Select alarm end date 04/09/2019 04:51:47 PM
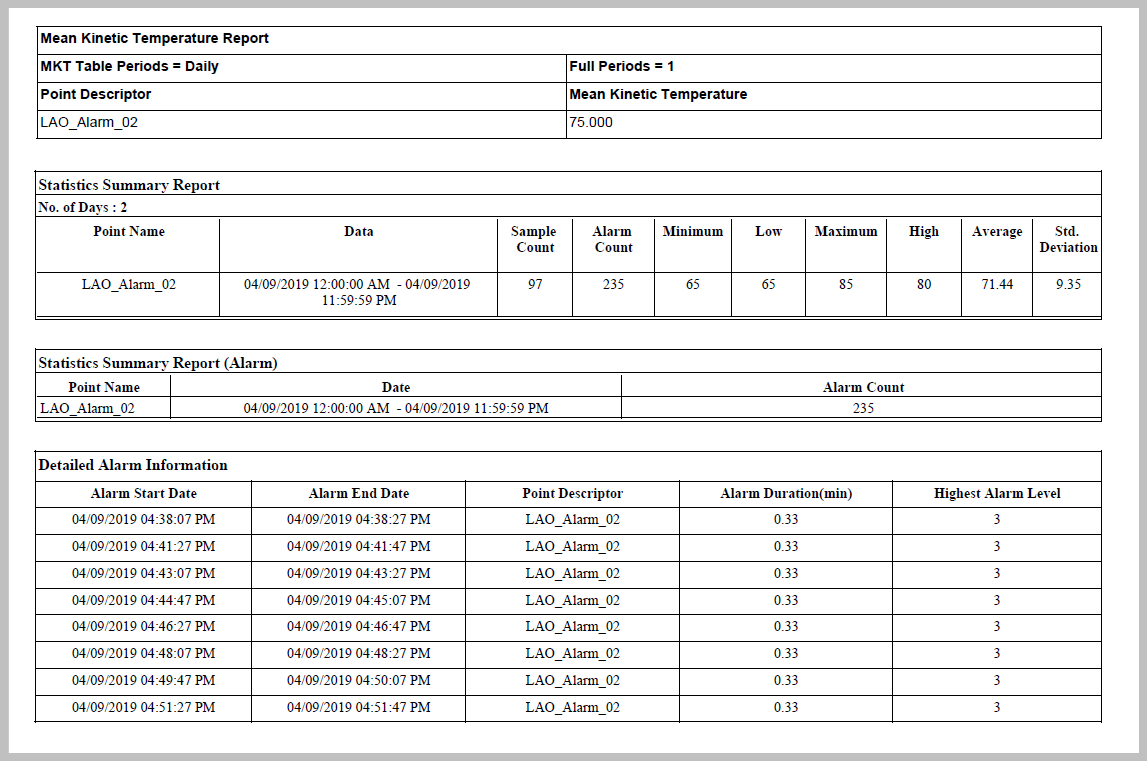Image resolution: width=1147 pixels, height=761 pixels. [x=359, y=708]
